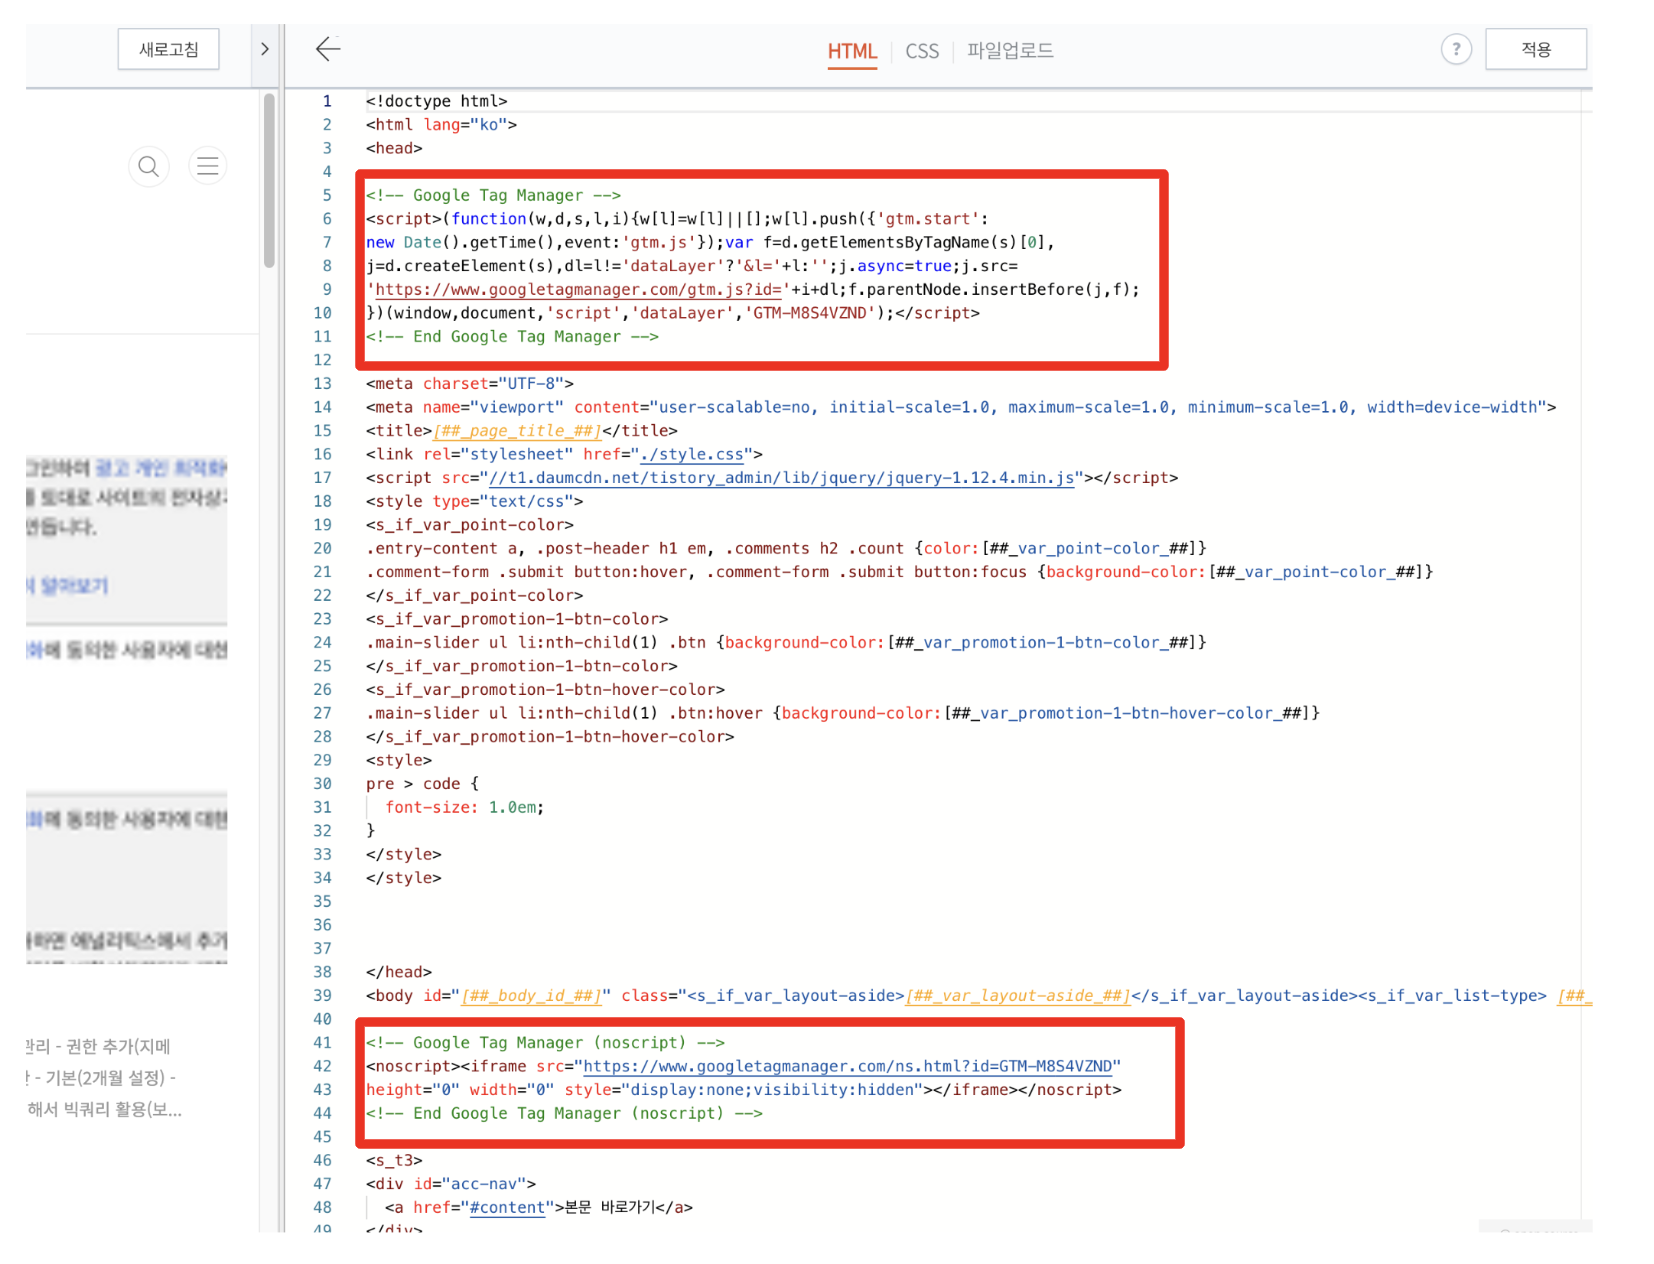Open the hamburger menu icon in preview
The height and width of the screenshot is (1264, 1654).
pos(208,166)
